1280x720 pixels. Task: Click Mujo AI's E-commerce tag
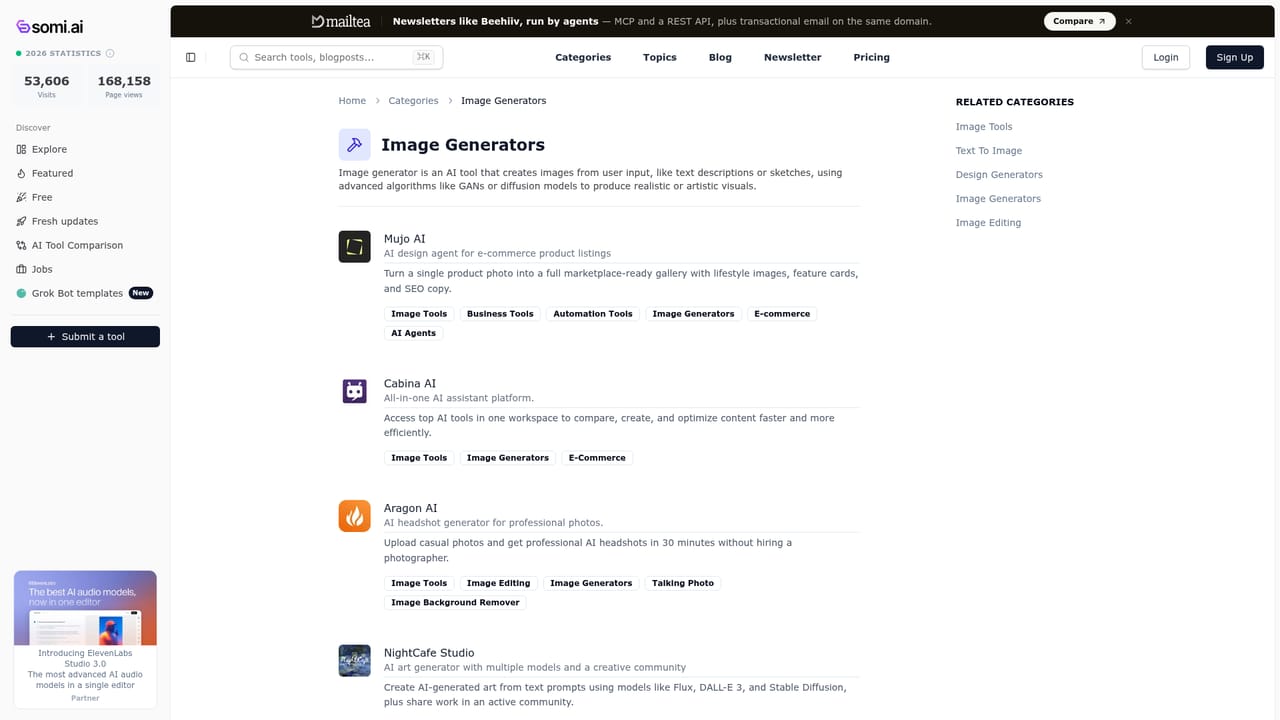tap(782, 314)
